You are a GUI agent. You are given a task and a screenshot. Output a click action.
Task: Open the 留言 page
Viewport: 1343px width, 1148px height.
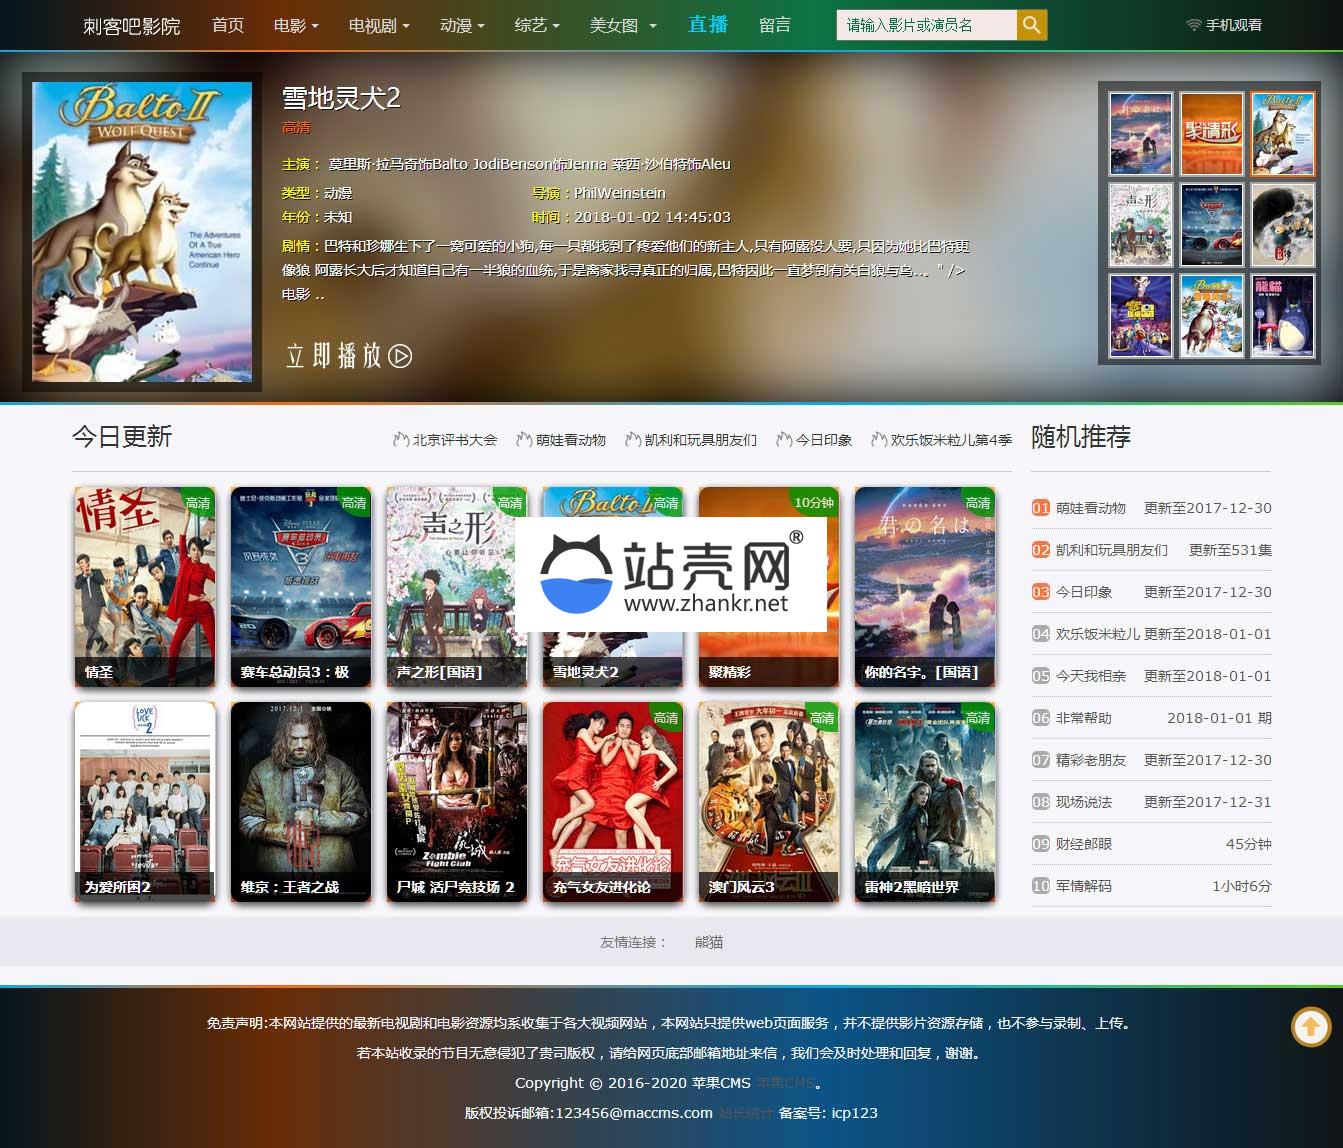click(776, 25)
